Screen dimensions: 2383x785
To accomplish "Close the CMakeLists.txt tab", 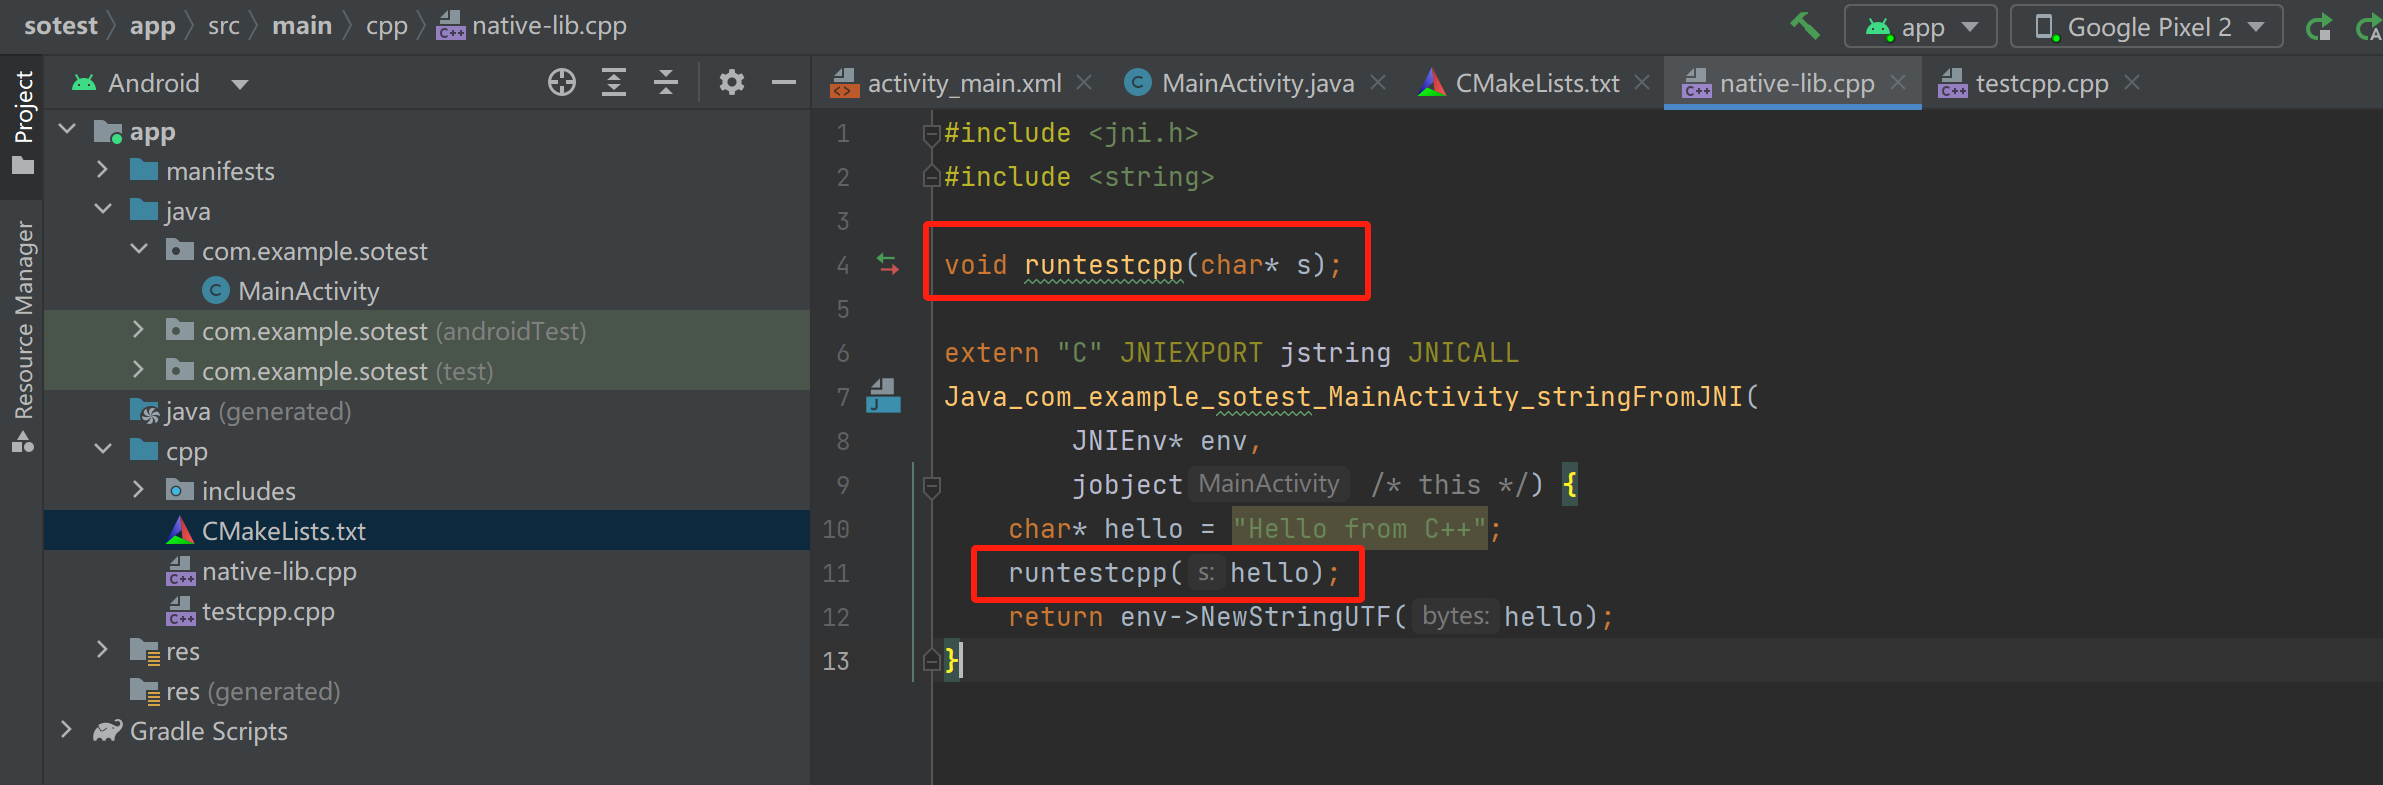I will (x=1642, y=83).
